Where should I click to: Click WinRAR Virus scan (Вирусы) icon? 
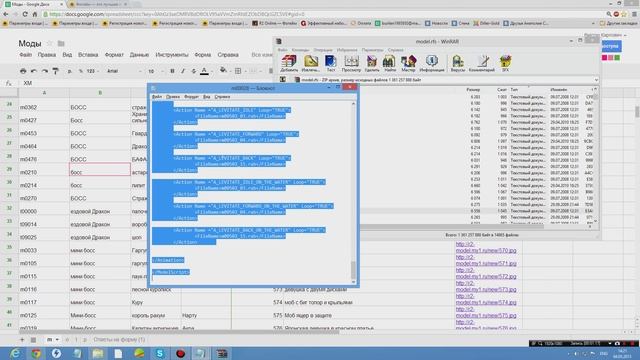pos(458,63)
